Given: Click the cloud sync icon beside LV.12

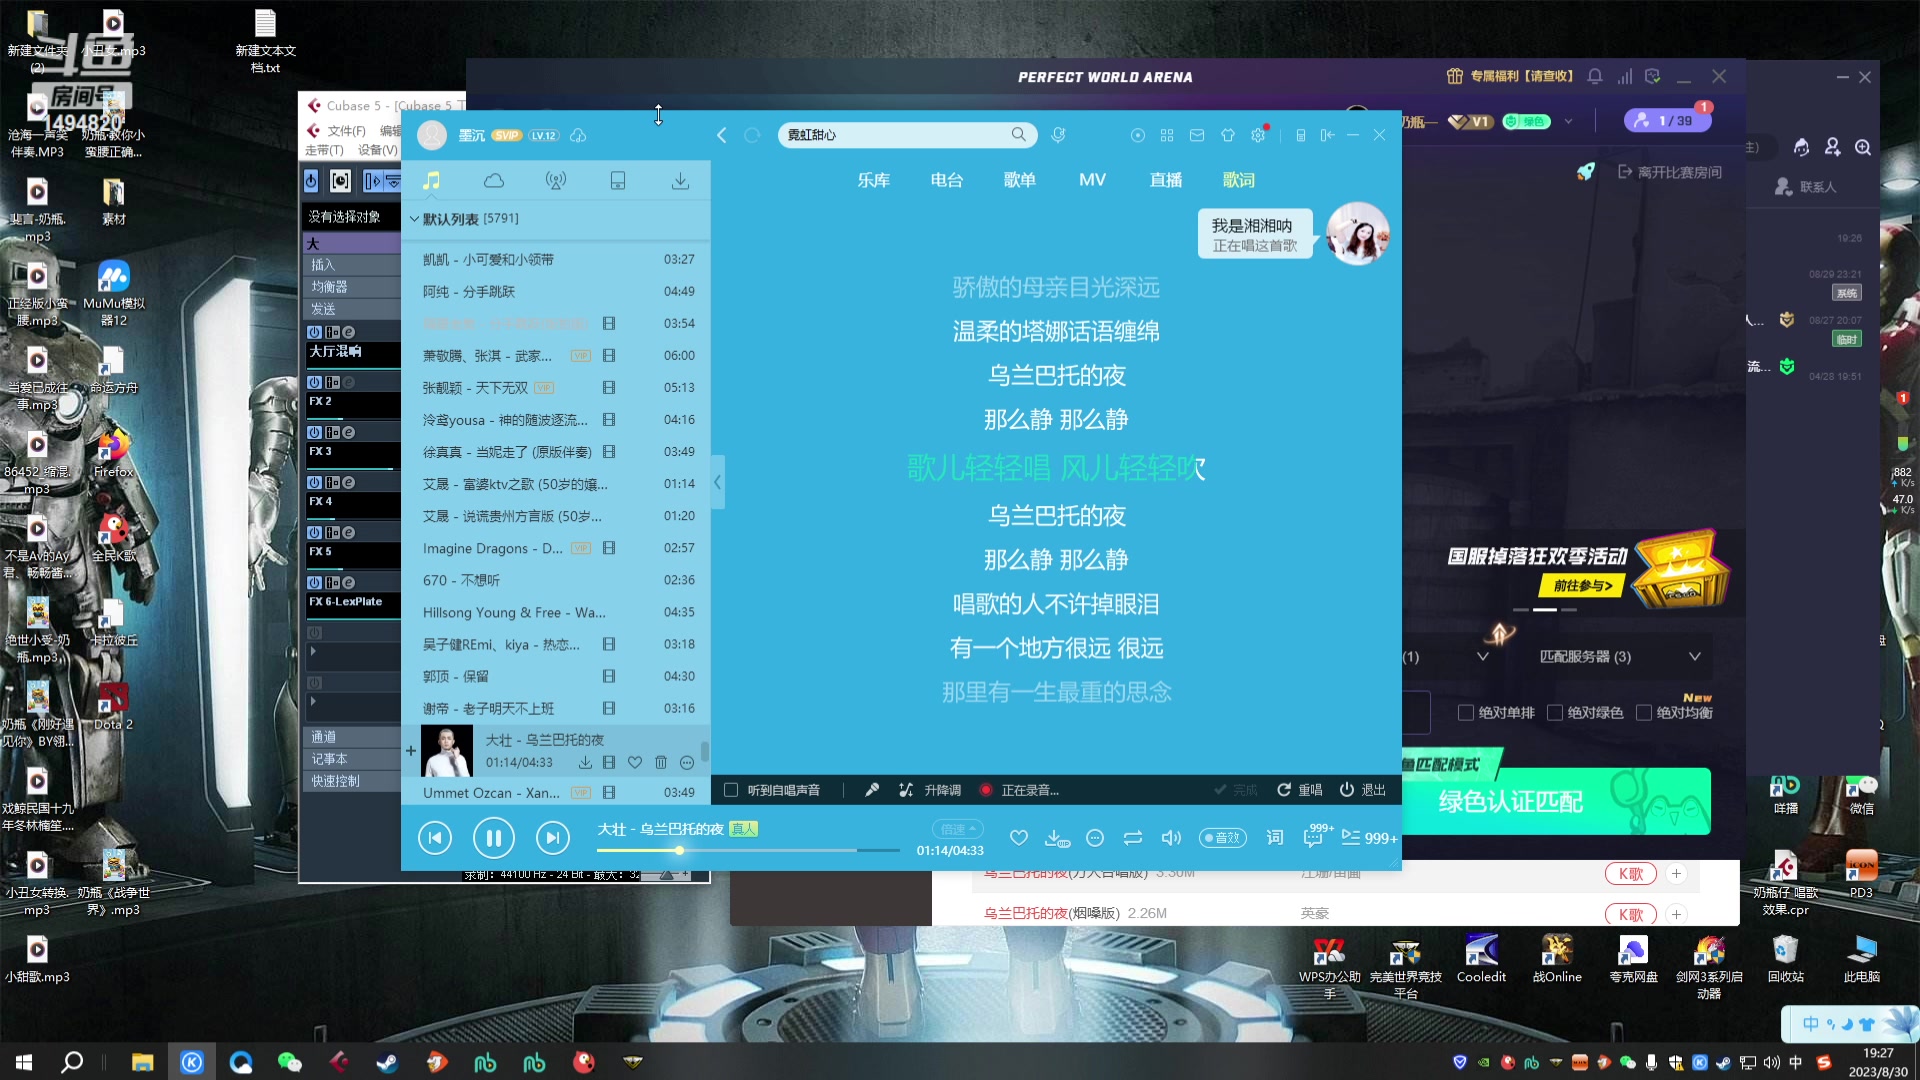Looking at the screenshot, I should 578,136.
